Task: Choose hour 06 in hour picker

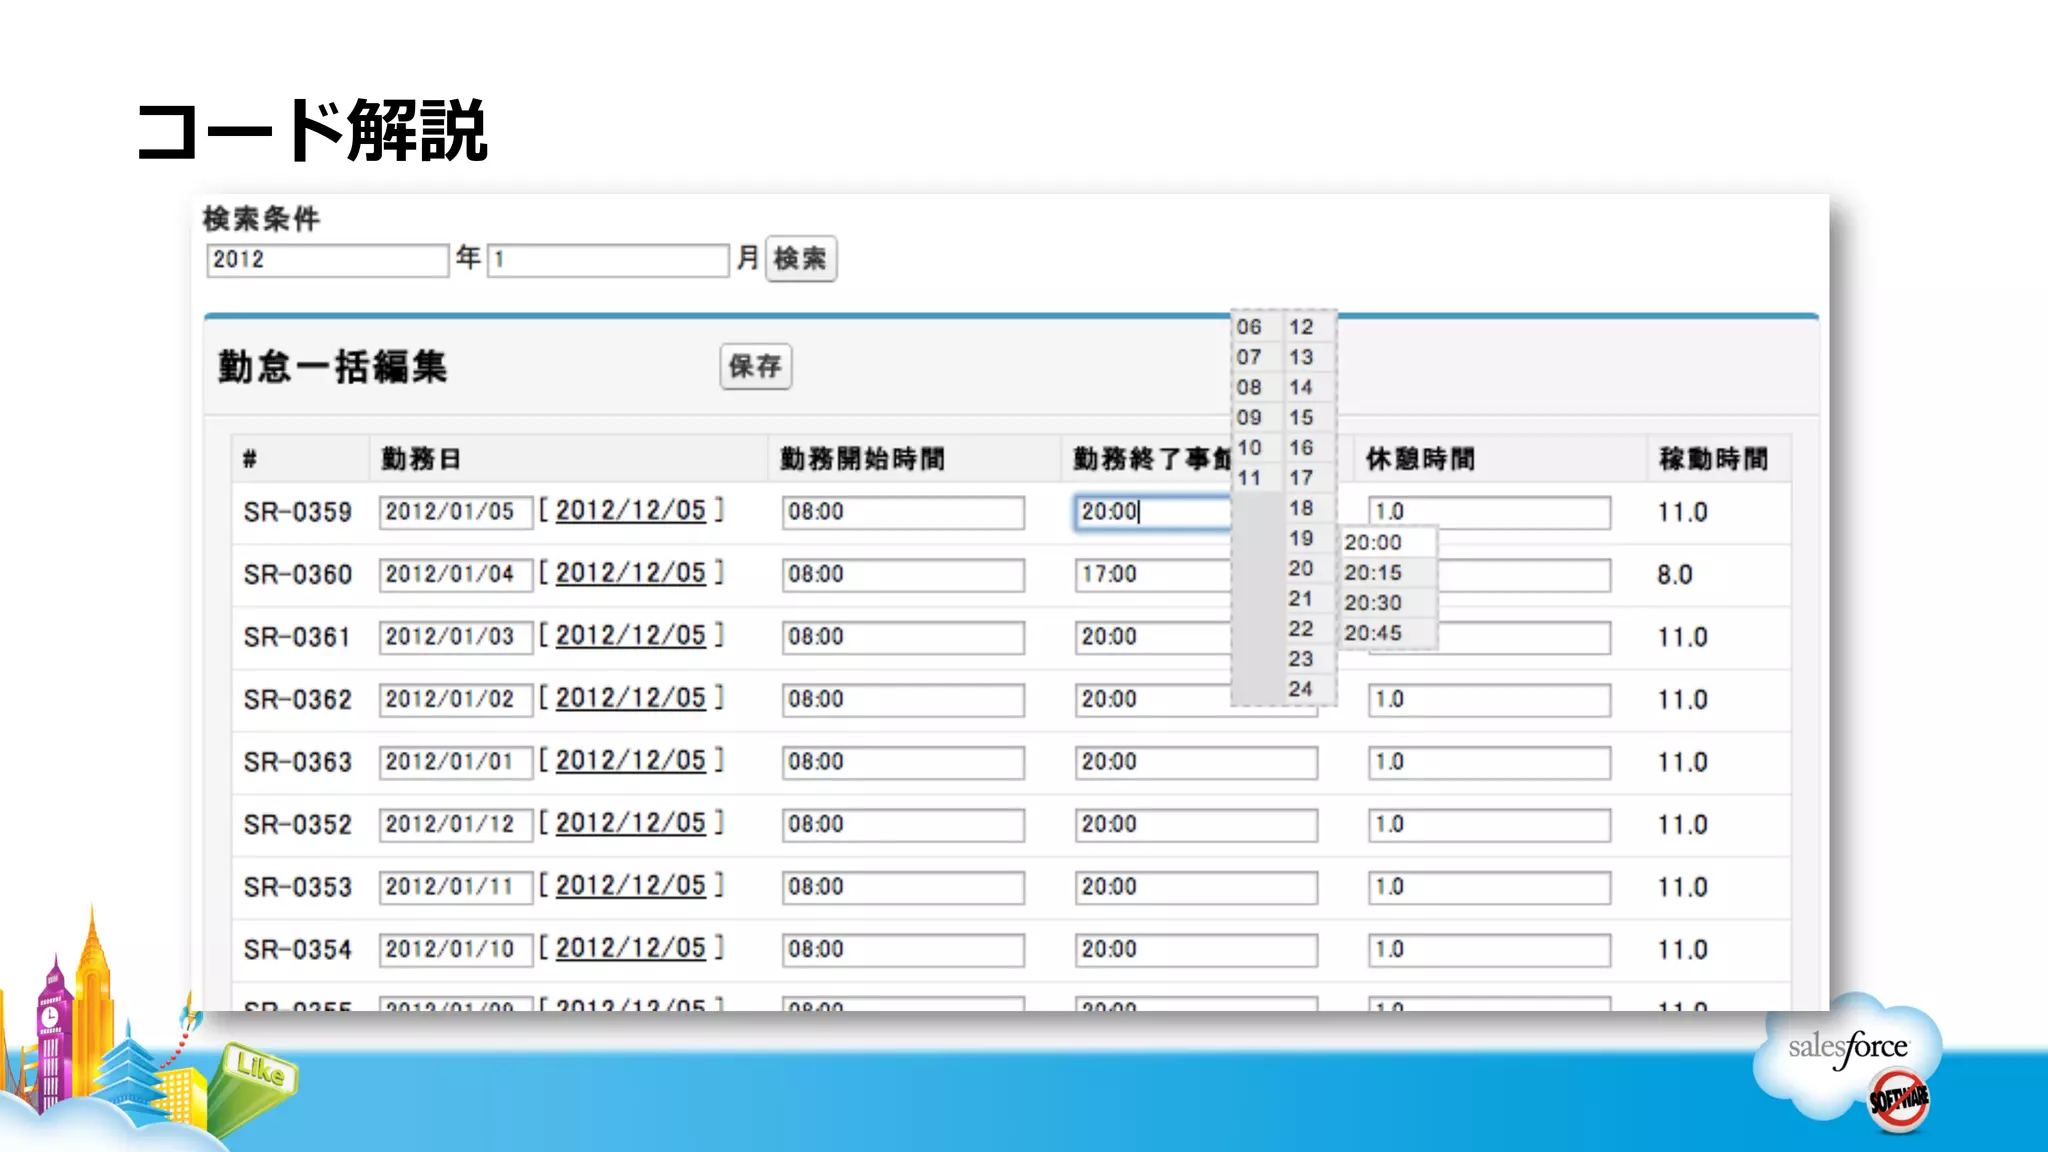Action: pos(1249,327)
